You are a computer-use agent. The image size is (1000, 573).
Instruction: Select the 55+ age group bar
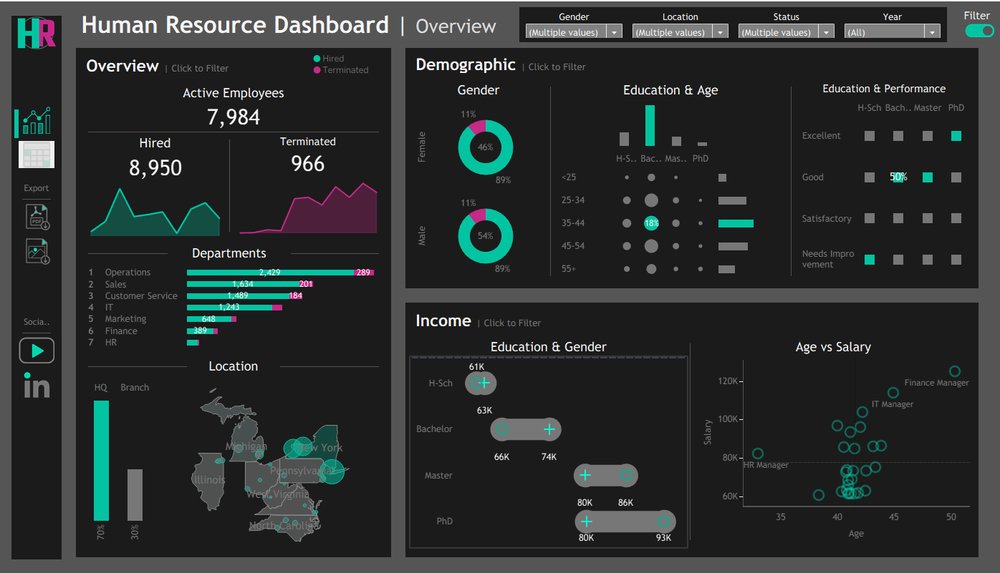coord(726,269)
